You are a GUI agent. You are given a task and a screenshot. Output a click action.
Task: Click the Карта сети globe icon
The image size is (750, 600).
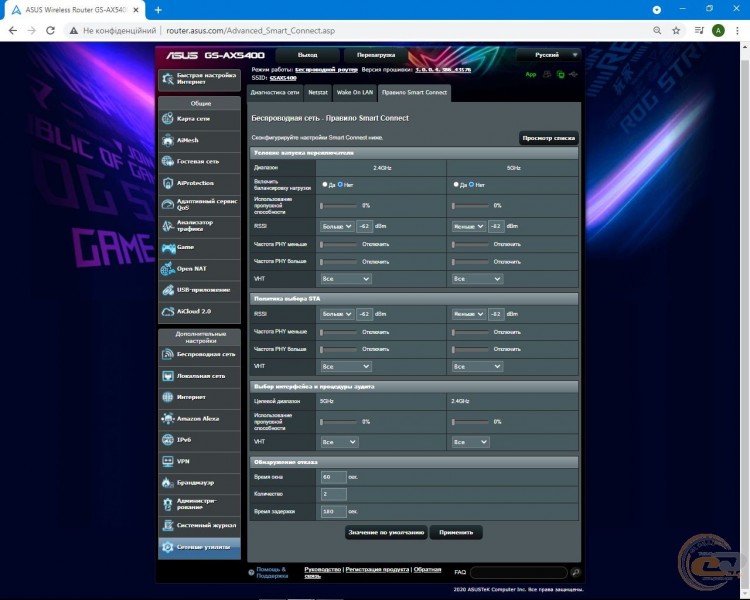(167, 118)
